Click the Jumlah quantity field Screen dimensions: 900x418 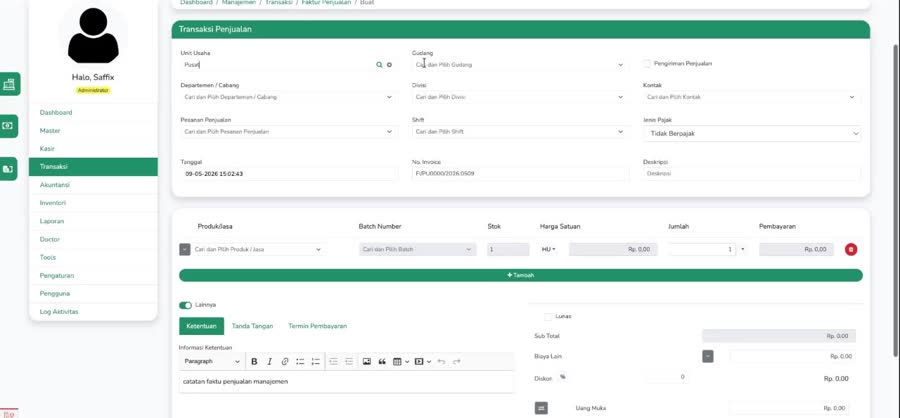tap(702, 250)
